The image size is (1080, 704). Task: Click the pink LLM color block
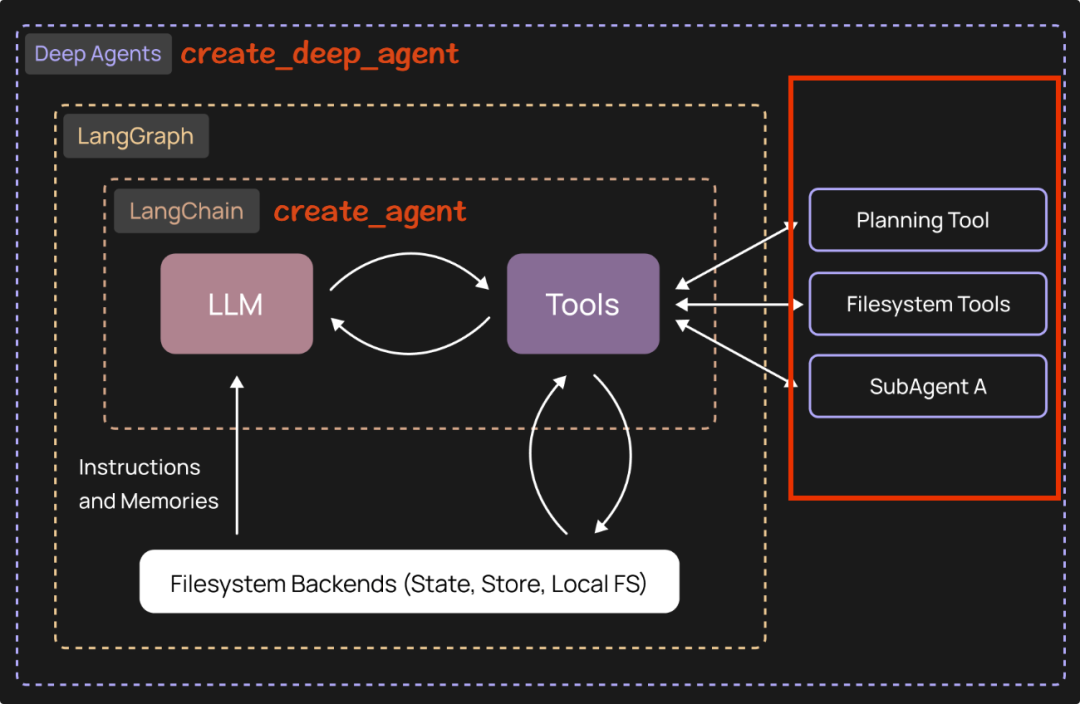coord(236,304)
